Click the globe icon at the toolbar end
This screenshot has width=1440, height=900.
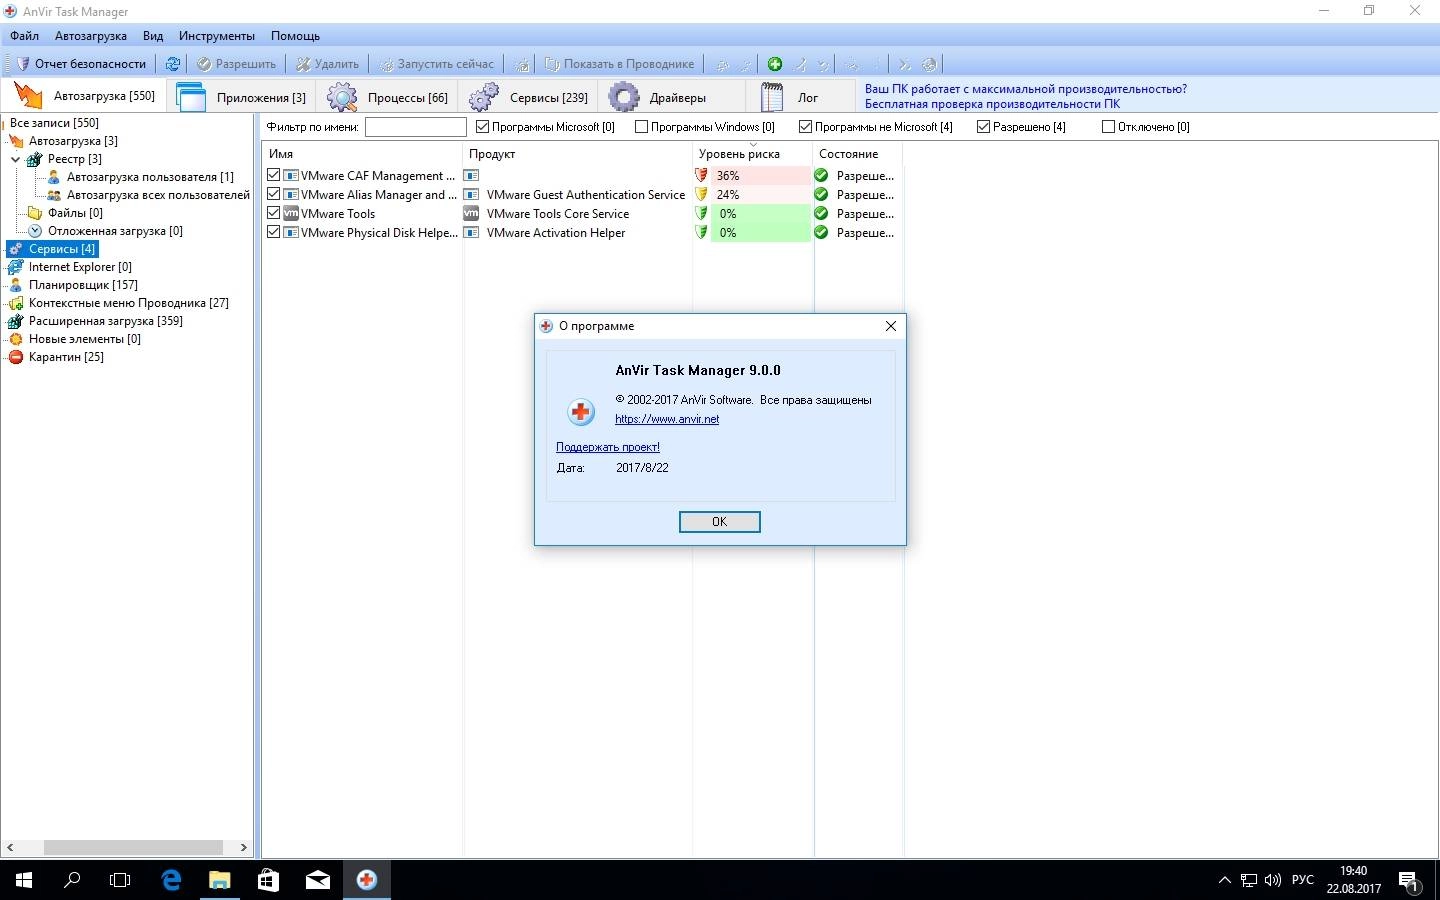point(929,64)
